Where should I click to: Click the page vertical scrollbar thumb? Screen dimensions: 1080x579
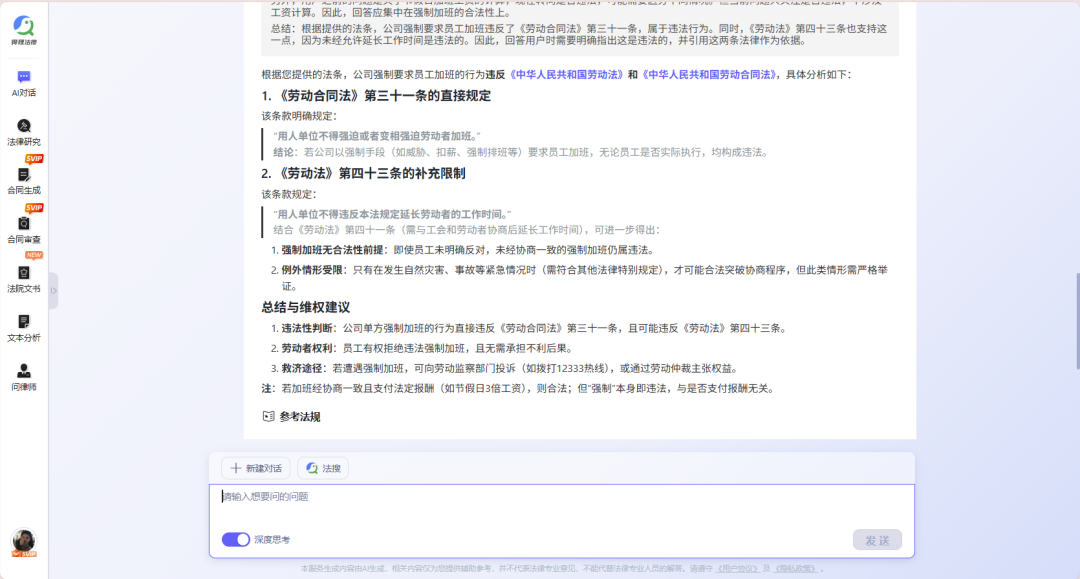click(x=1077, y=322)
